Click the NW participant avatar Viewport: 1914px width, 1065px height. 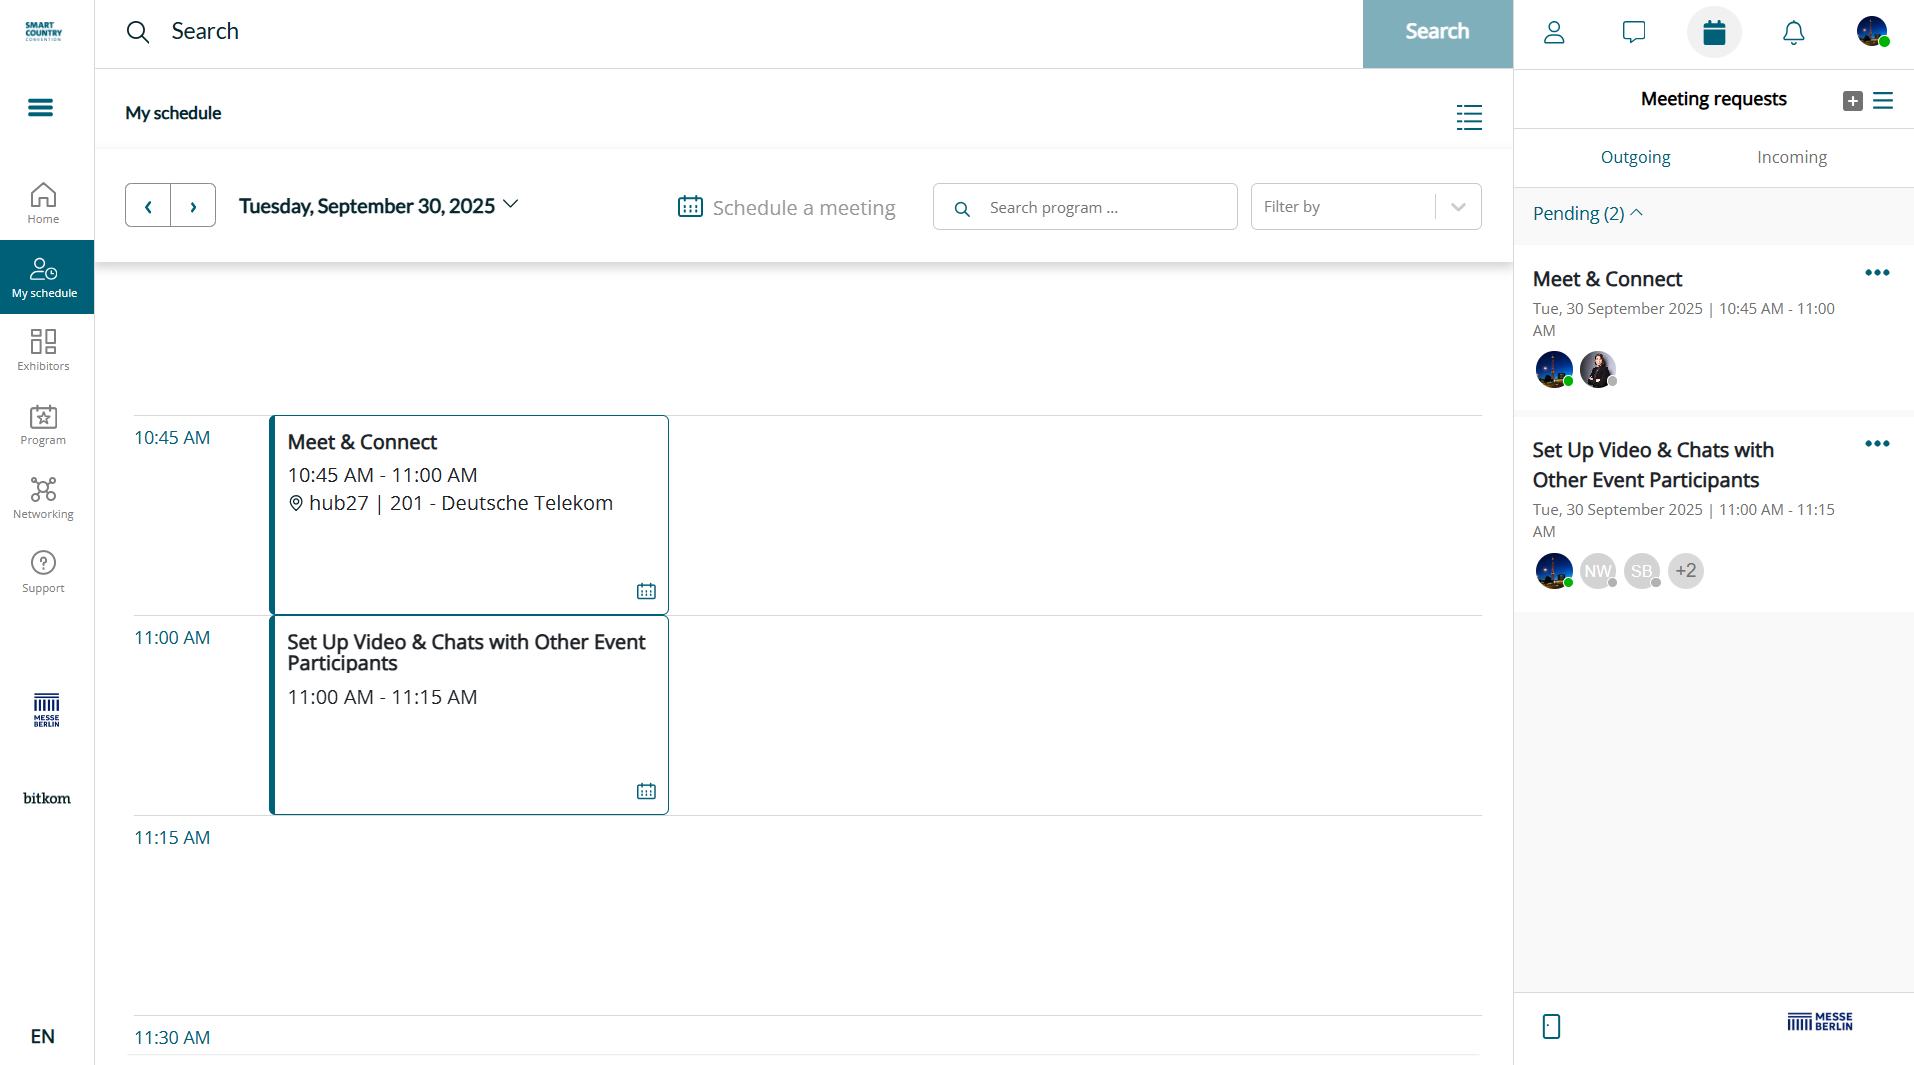point(1598,571)
